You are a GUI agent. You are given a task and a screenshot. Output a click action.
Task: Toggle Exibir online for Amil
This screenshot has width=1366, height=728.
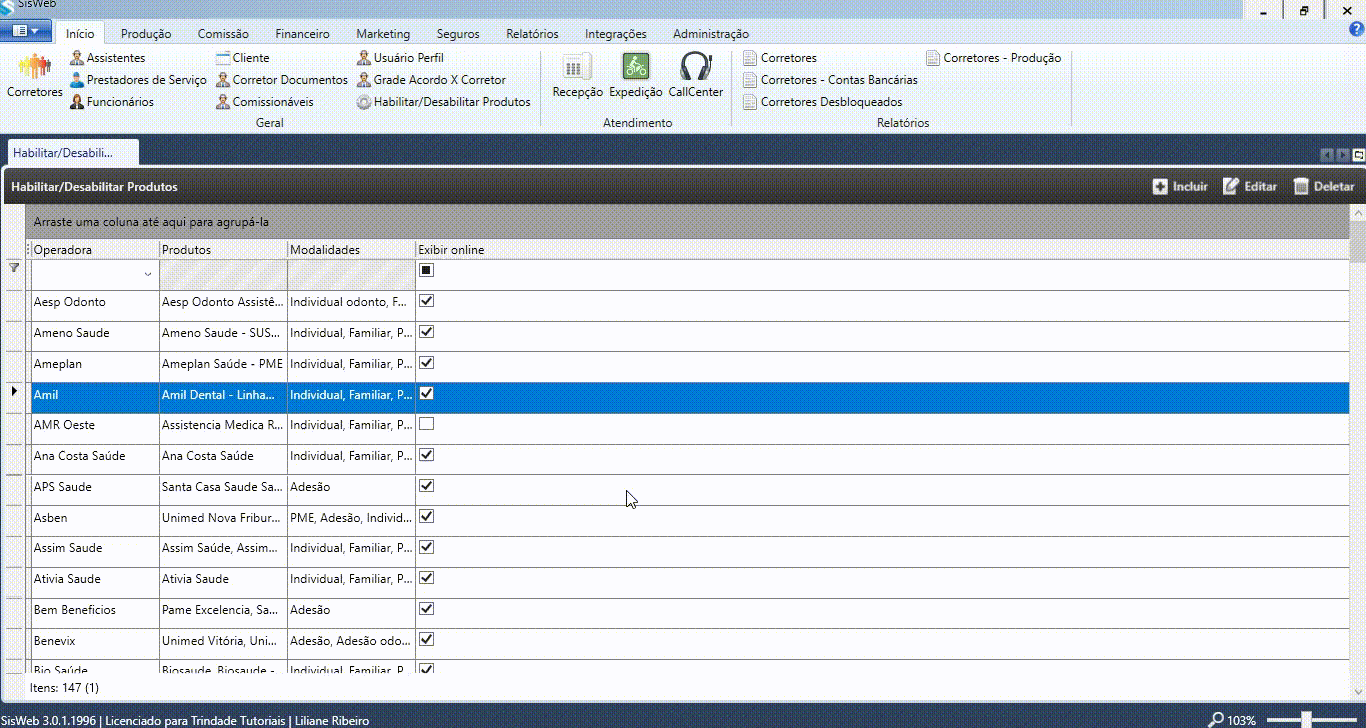coord(427,394)
